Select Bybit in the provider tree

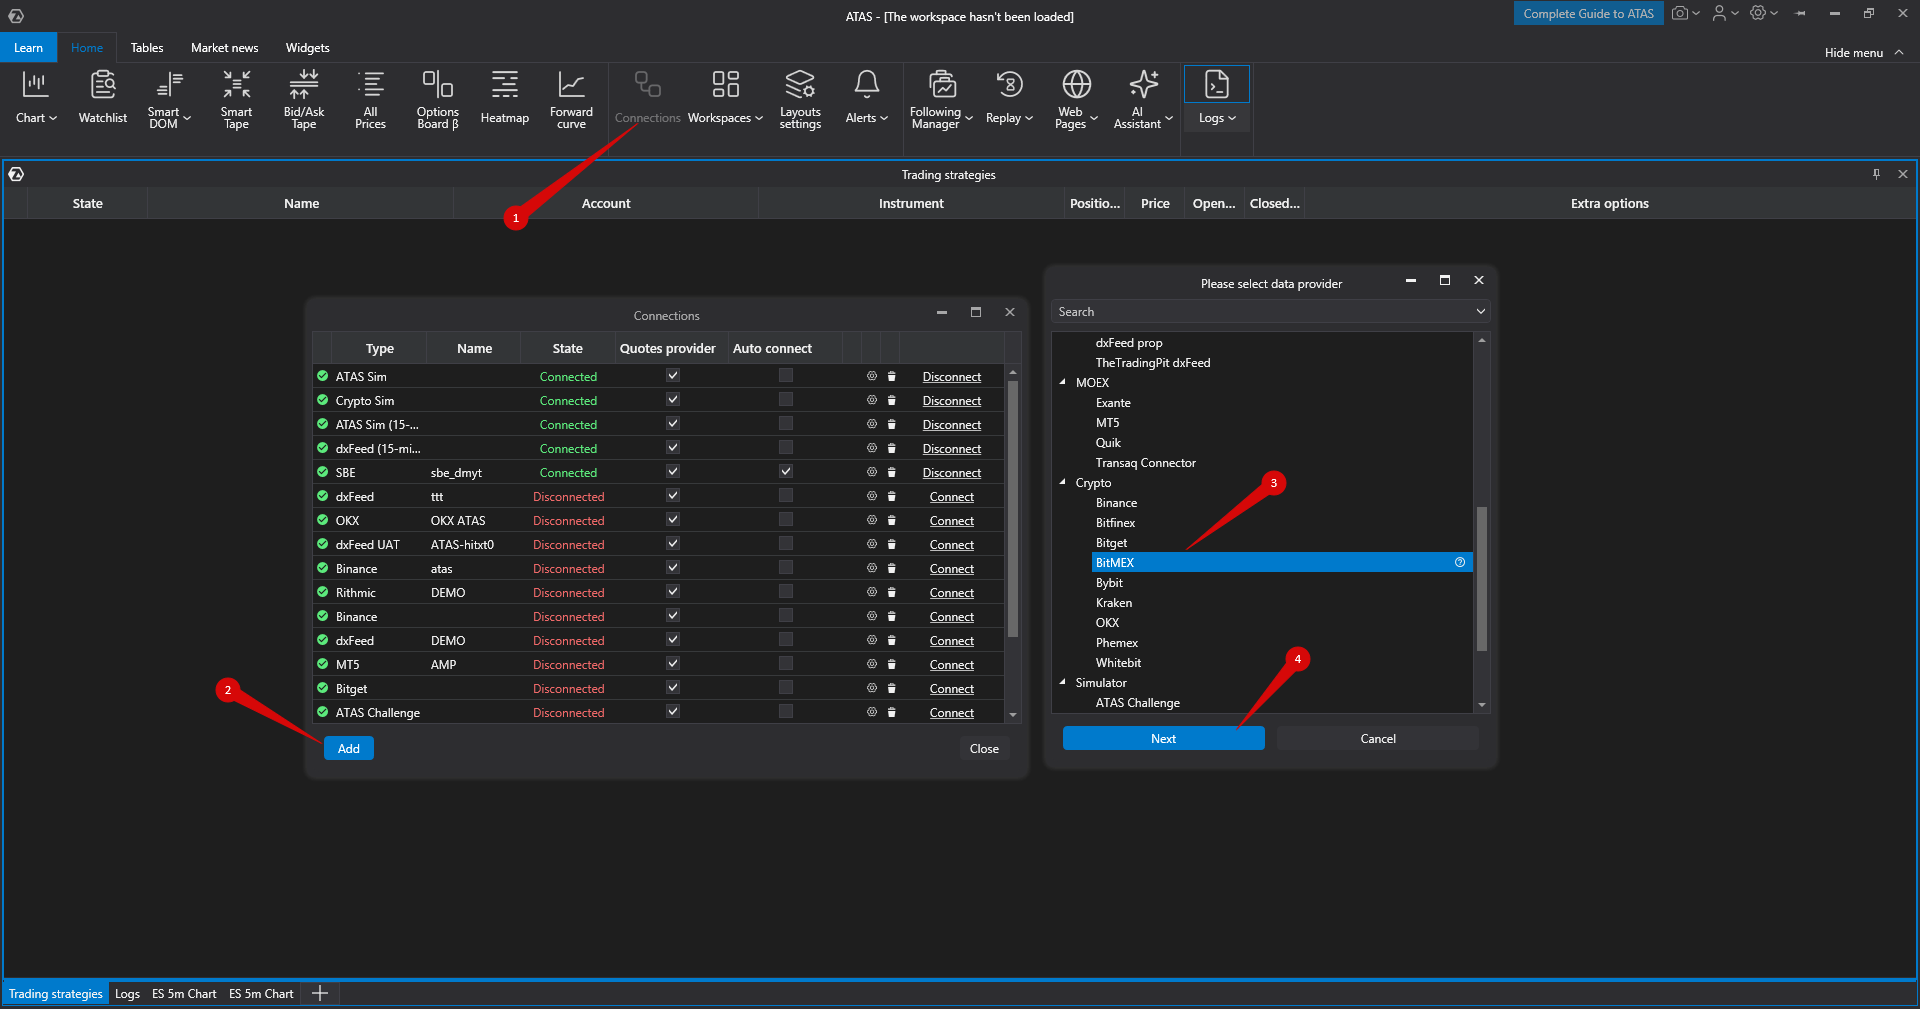point(1109,583)
